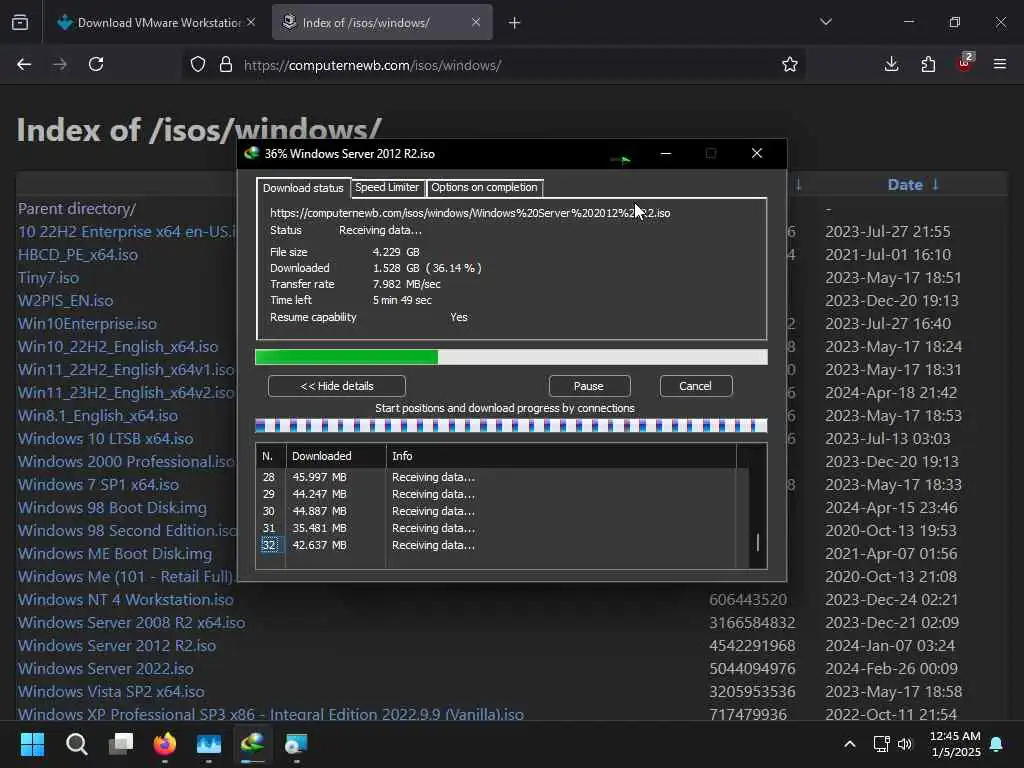
Task: Download Win8.1_English_x64.iso
Action: tap(97, 415)
